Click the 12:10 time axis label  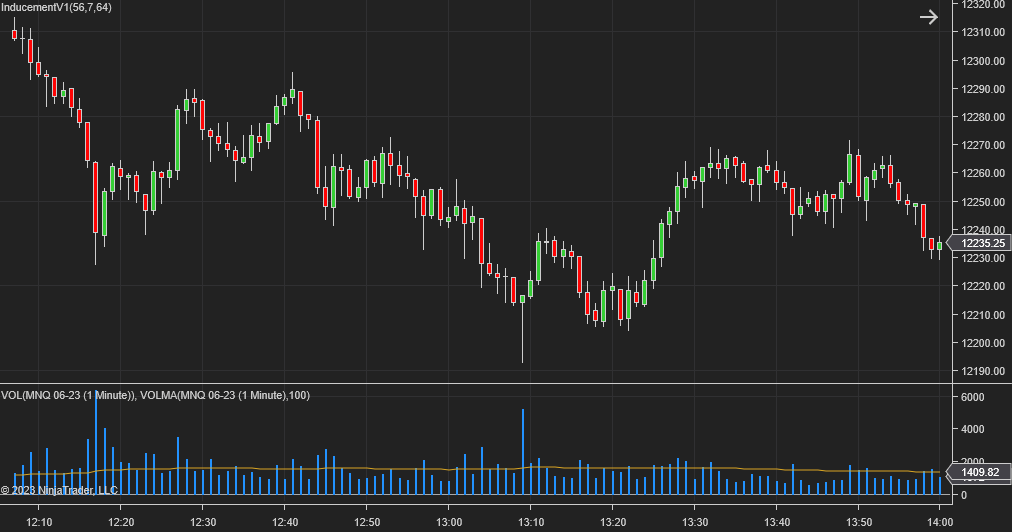point(39,522)
